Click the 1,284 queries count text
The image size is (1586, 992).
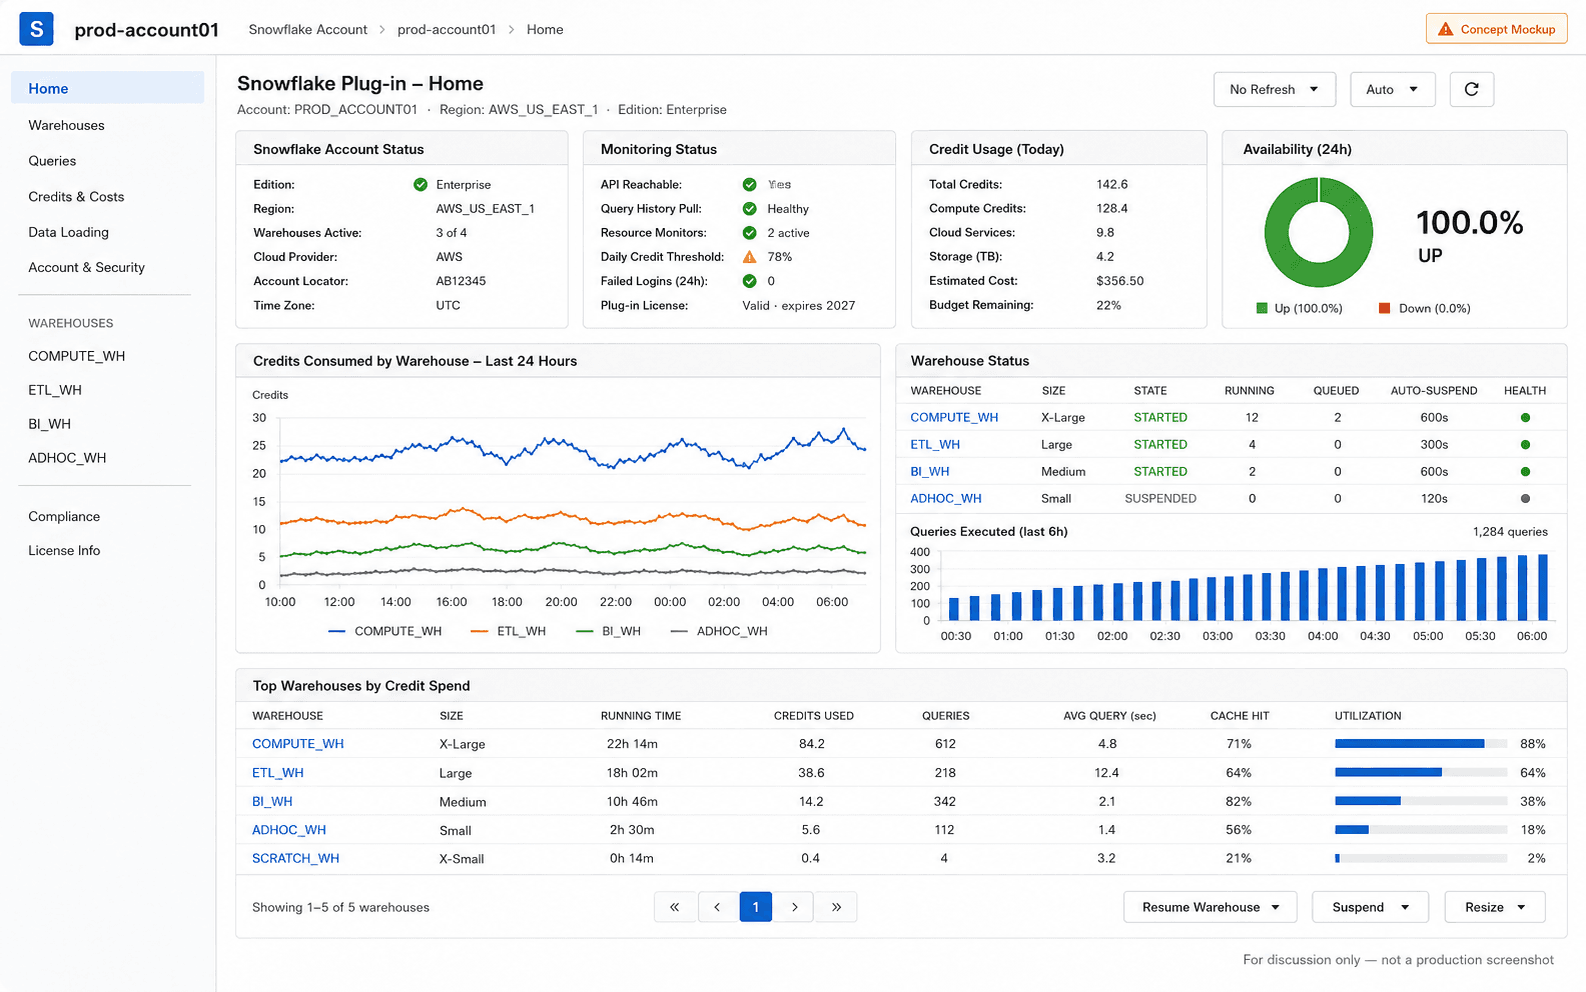pos(1510,532)
